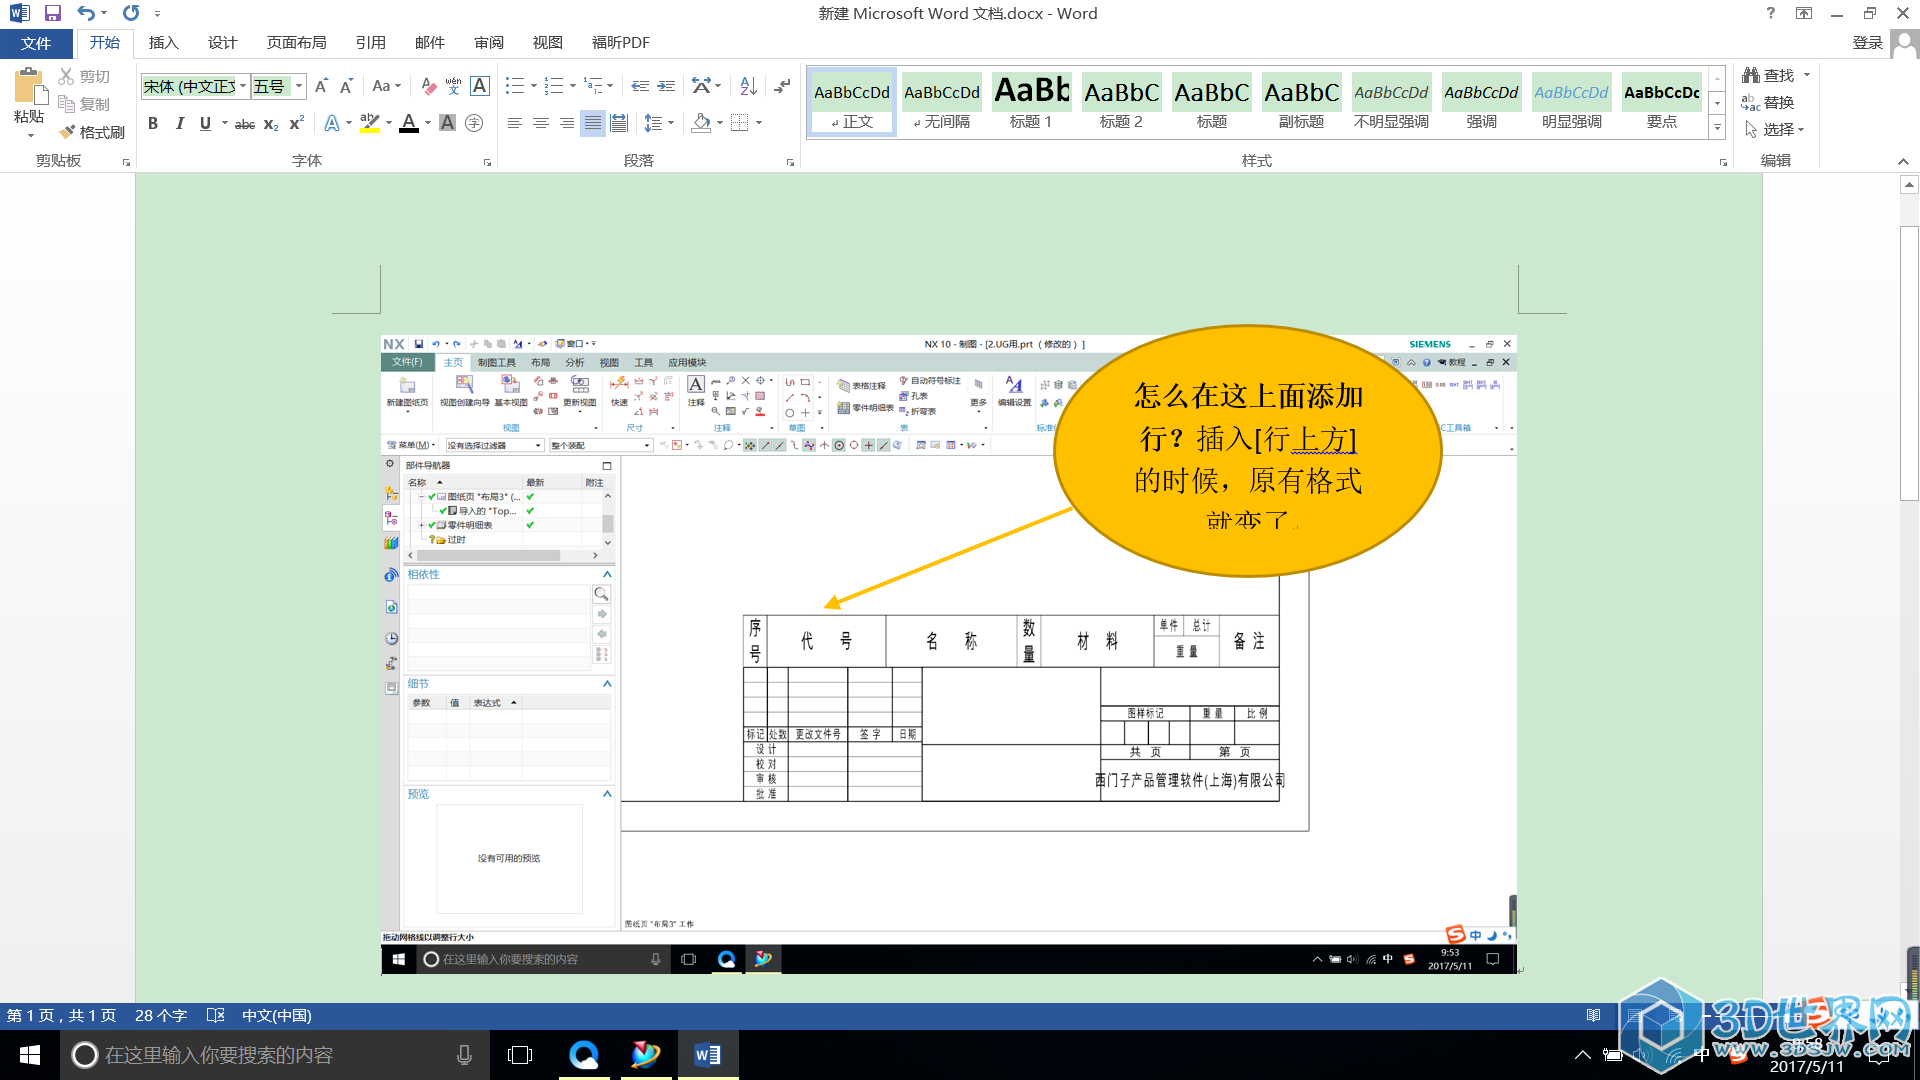1920x1080 pixels.
Task: Apply the 明显强调 intense emphasis style
Action: click(1571, 102)
